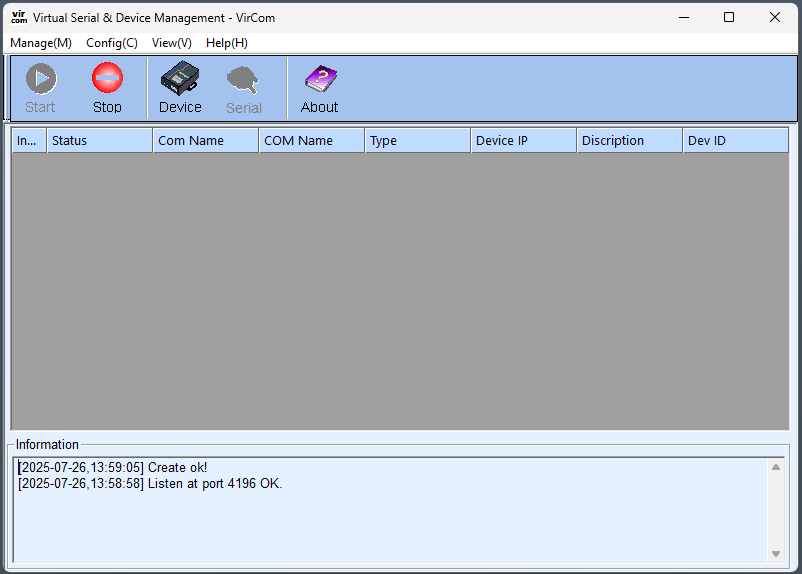Open the Config(C) menu
The image size is (802, 574).
112,43
